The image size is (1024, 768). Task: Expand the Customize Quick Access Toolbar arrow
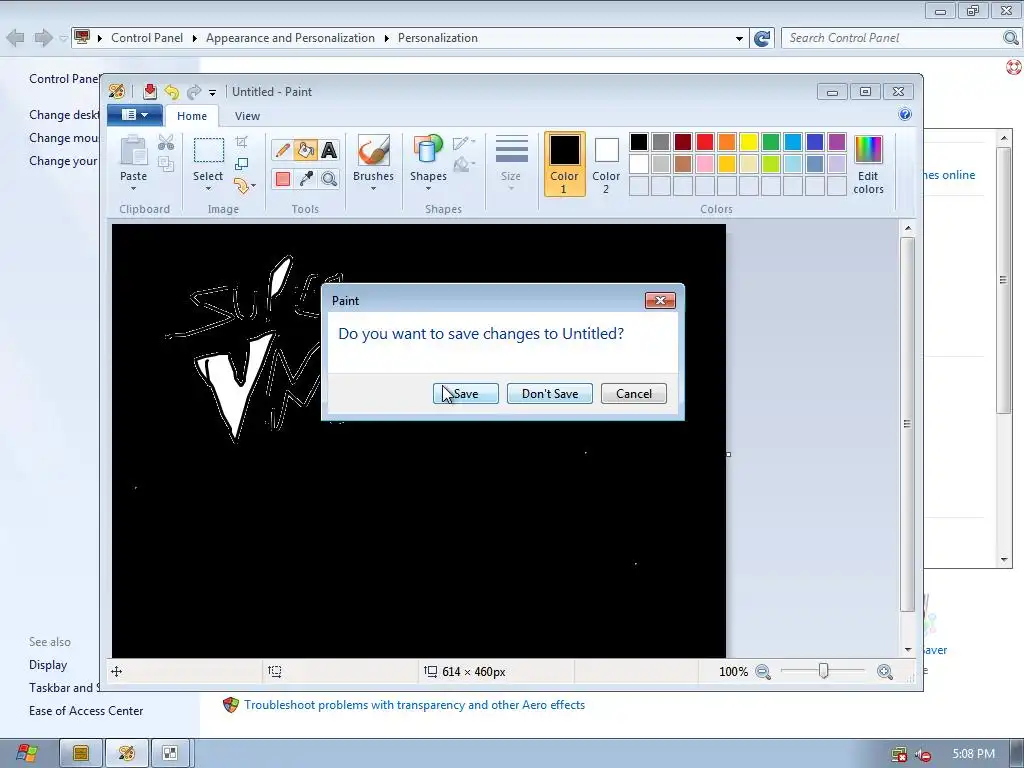(x=212, y=93)
